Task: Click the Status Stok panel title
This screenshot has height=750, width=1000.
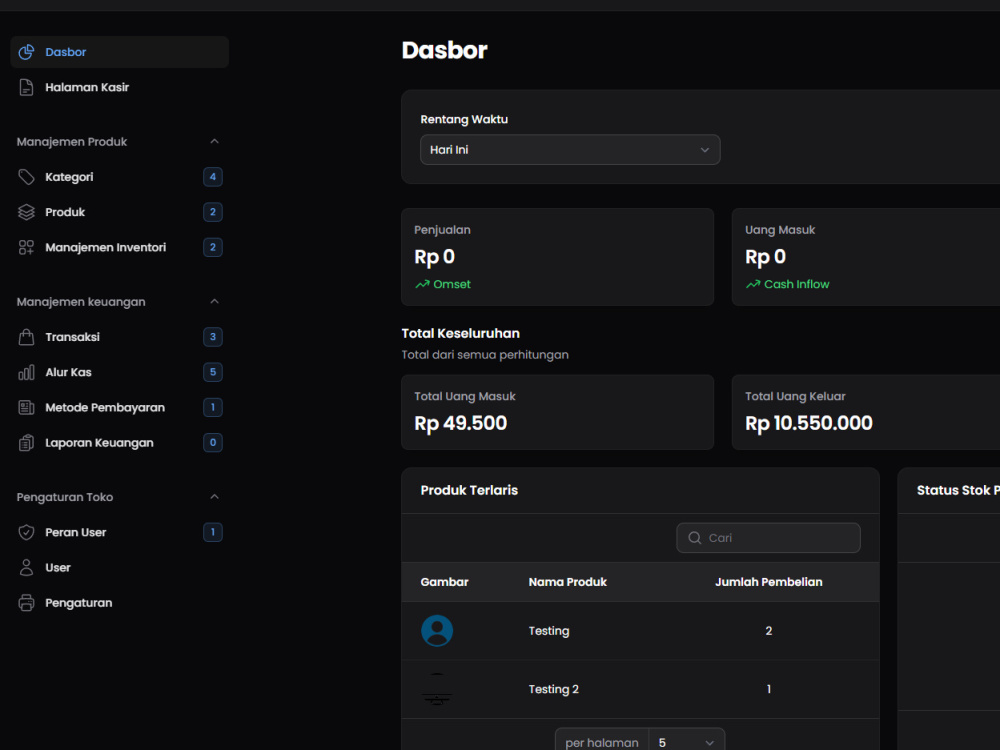Action: click(958, 490)
